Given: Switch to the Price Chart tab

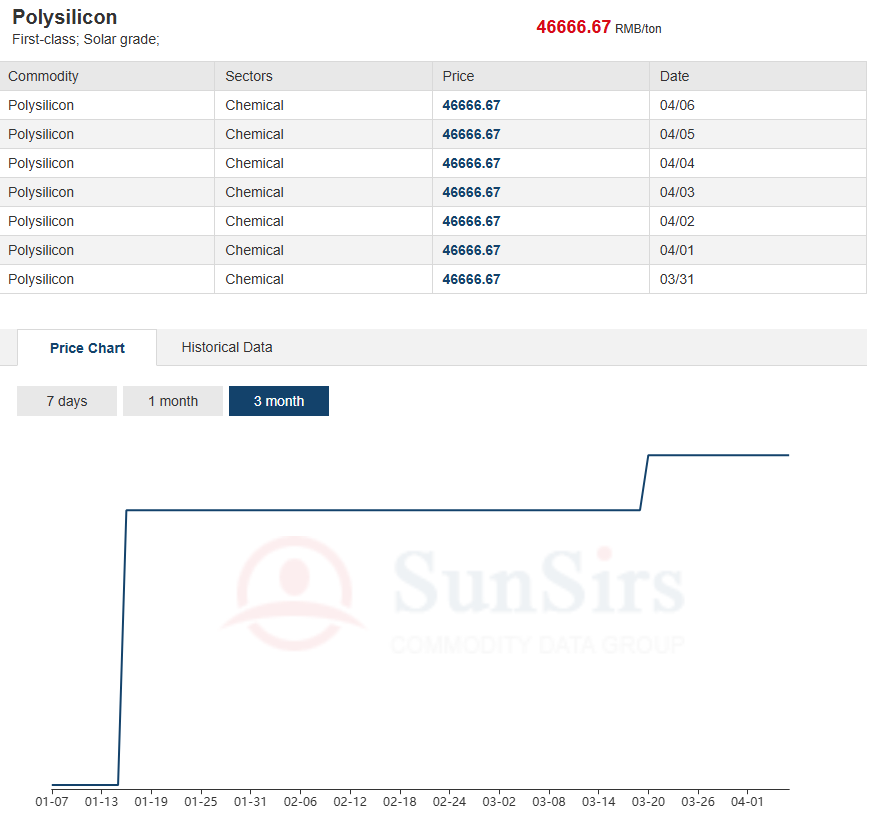Looking at the screenshot, I should 87,348.
